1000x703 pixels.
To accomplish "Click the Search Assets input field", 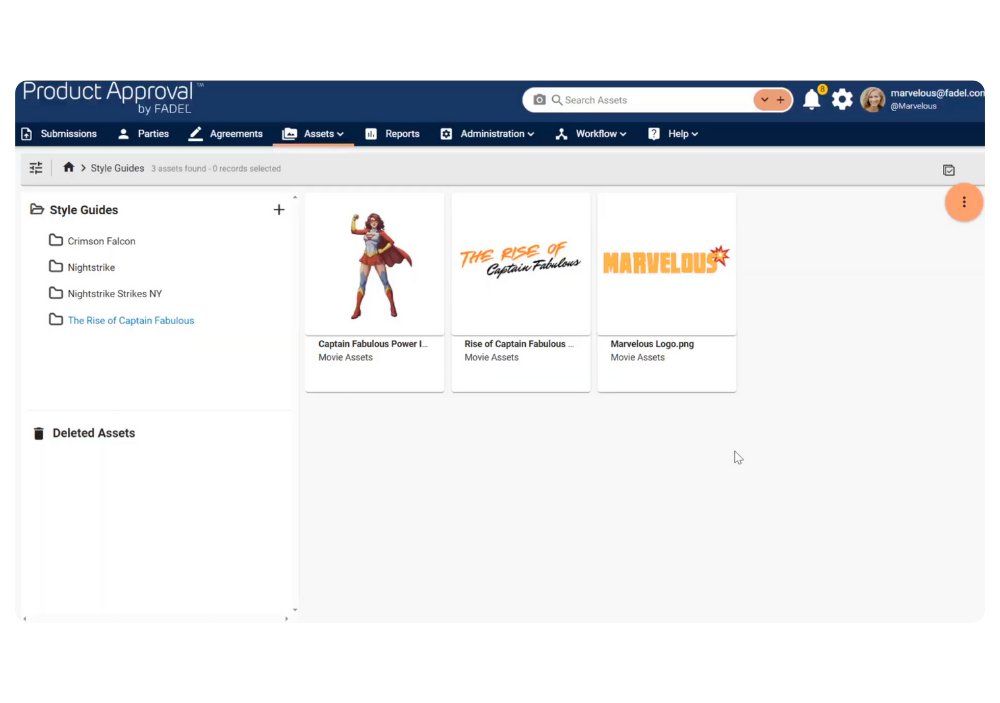I will (650, 100).
